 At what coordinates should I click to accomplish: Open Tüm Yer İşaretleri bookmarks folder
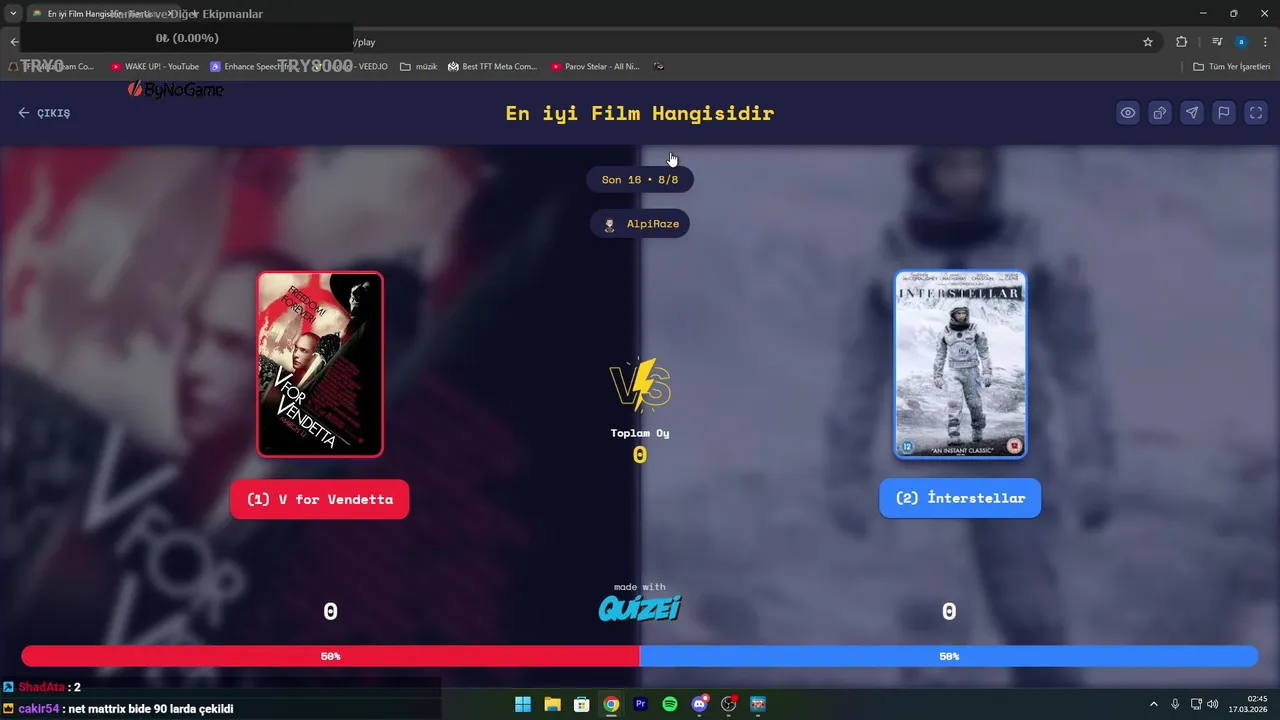(x=1232, y=66)
